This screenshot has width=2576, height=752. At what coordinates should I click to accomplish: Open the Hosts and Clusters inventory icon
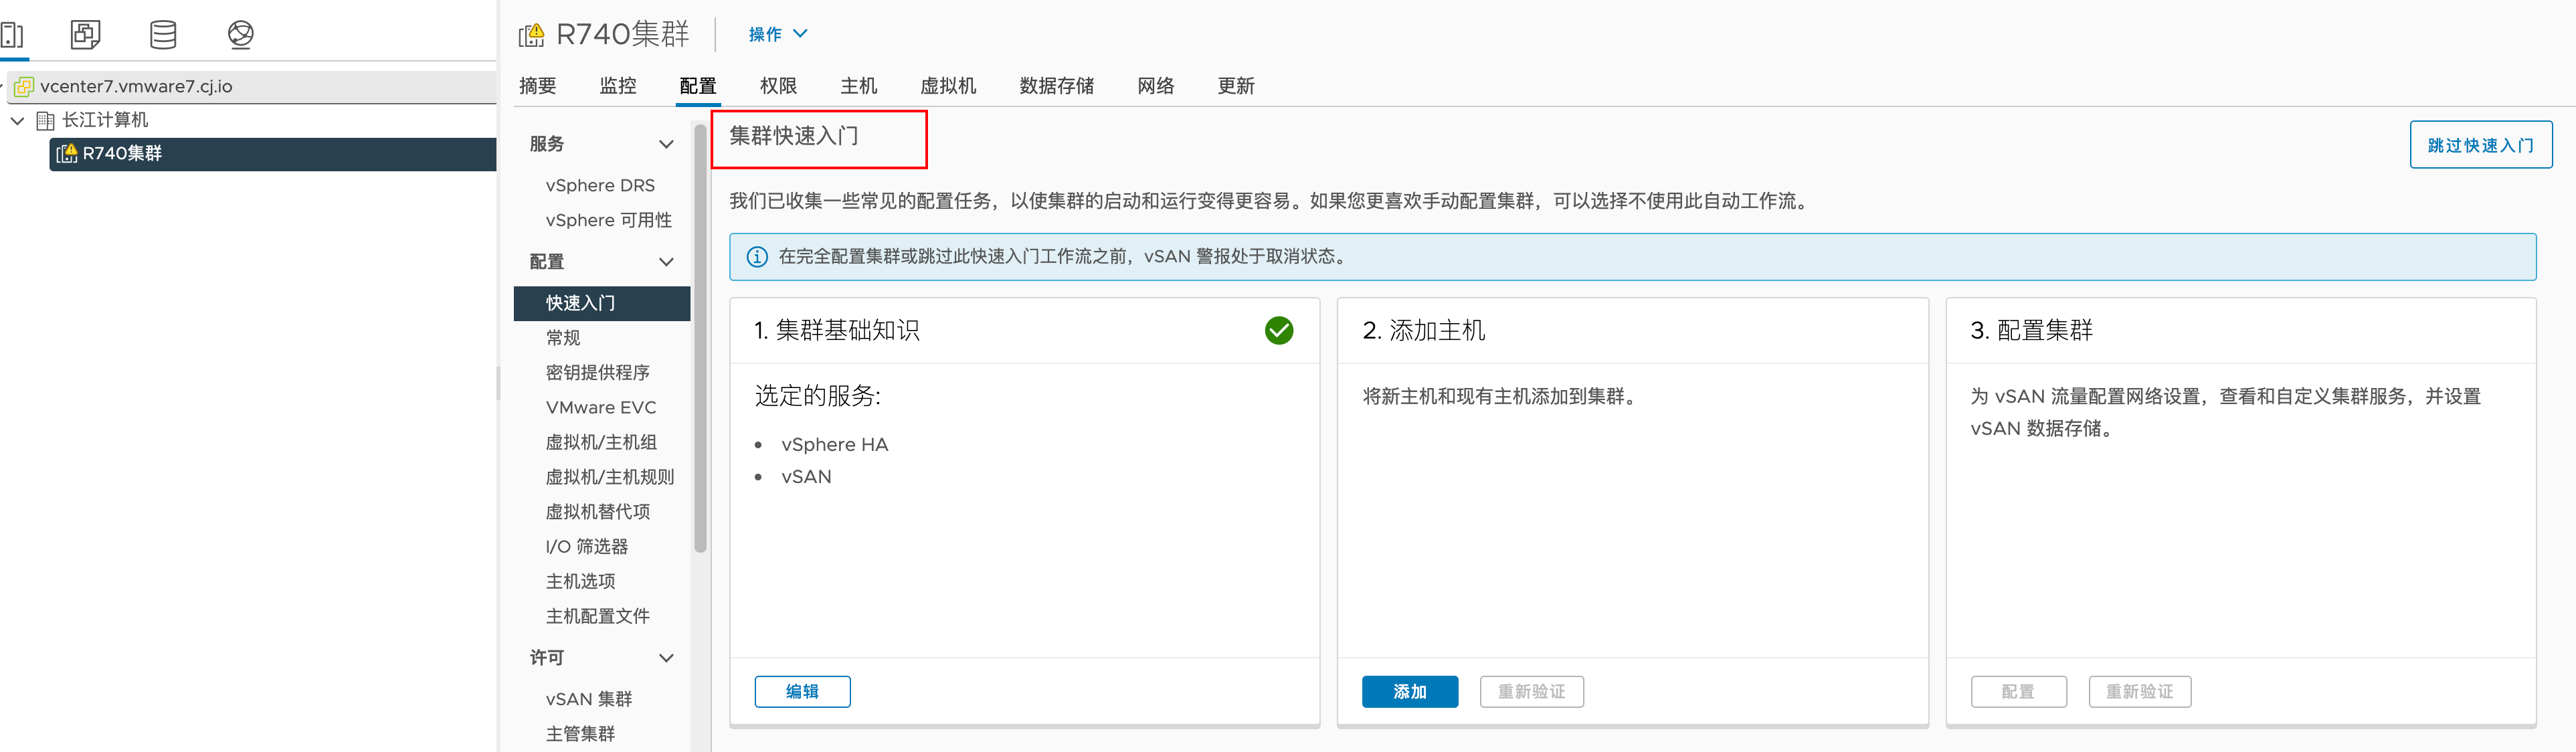(x=12, y=34)
